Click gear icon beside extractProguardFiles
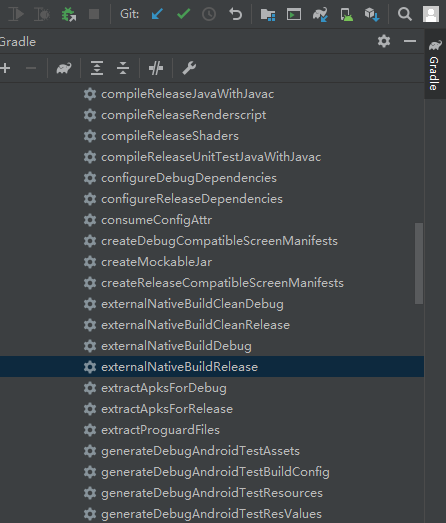This screenshot has height=523, width=446. click(90, 430)
